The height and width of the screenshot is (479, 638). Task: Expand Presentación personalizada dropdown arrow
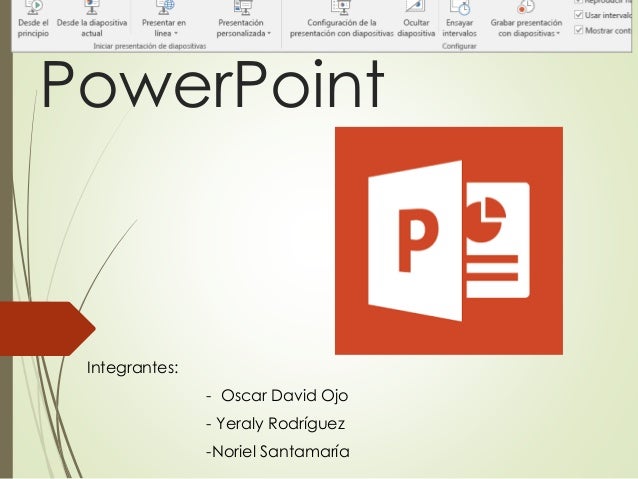pyautogui.click(x=269, y=33)
